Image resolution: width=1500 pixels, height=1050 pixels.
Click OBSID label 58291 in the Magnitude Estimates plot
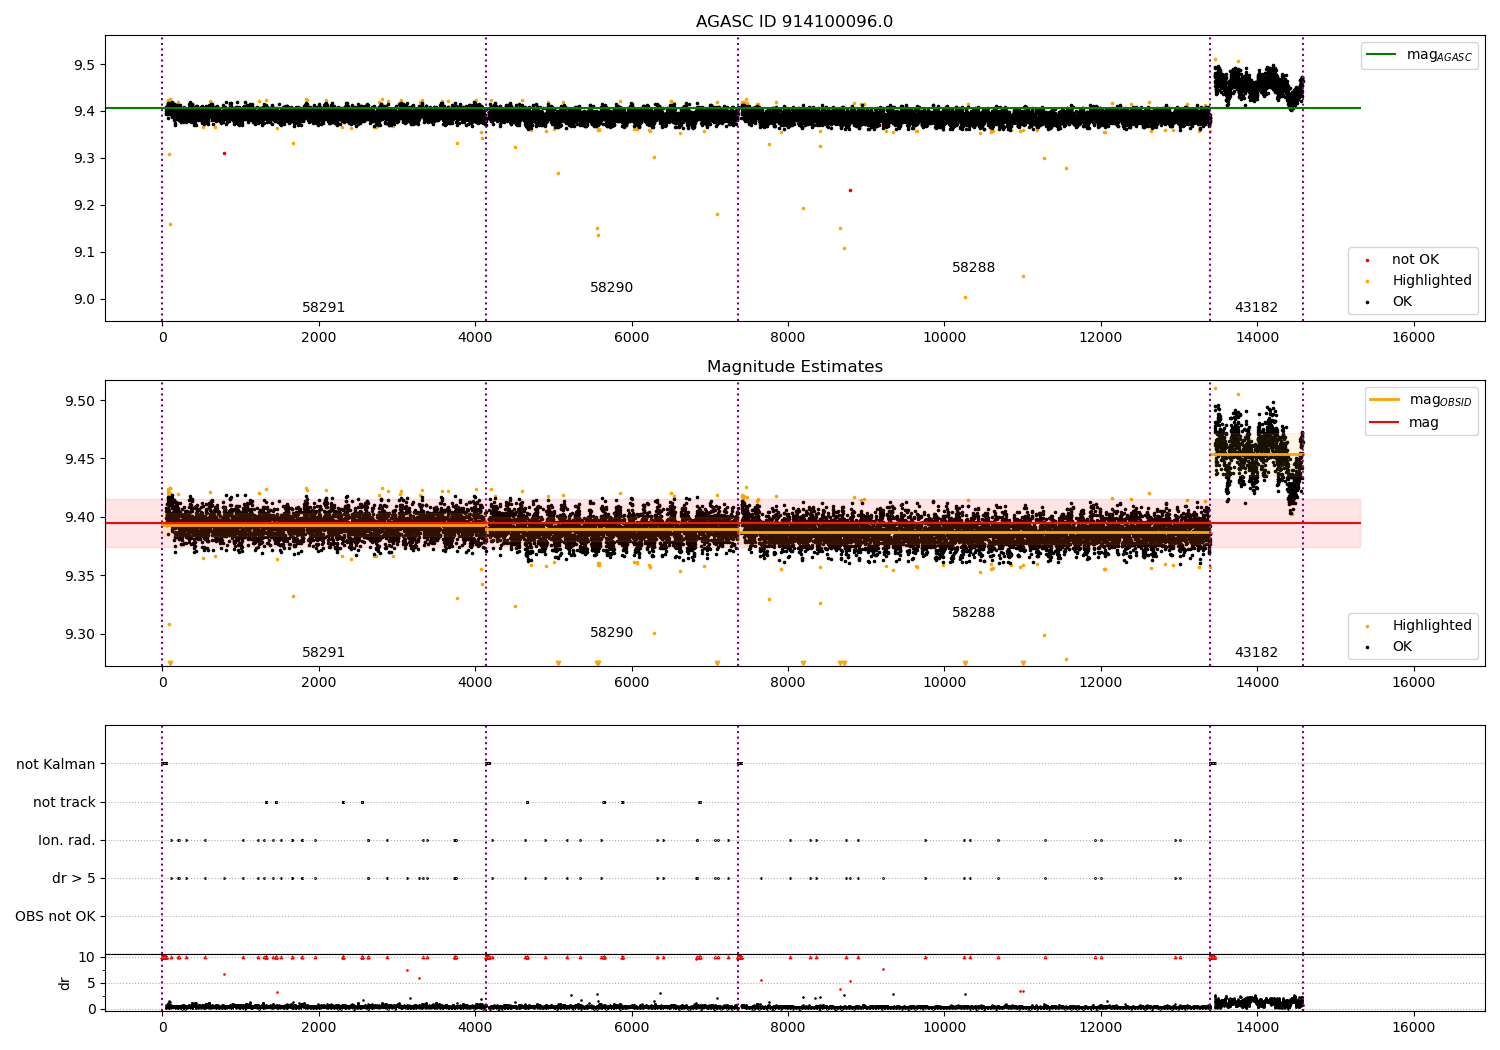coord(323,653)
